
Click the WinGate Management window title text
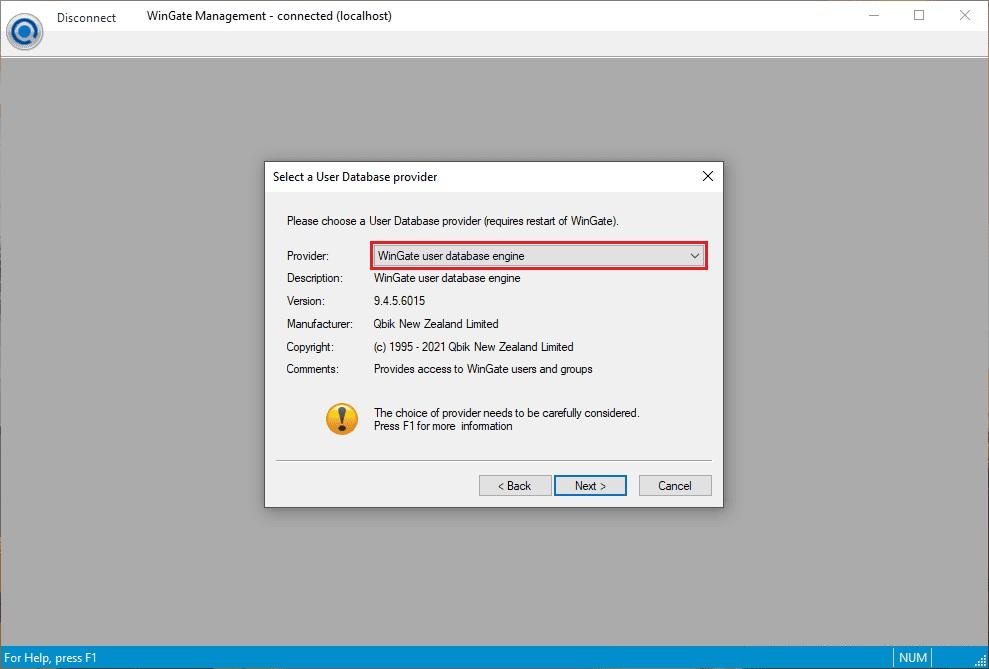269,16
